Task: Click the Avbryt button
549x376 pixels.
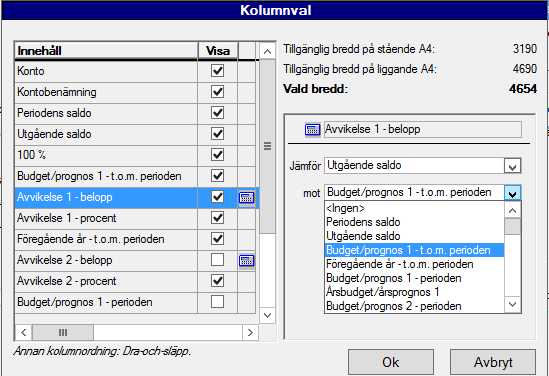Action: [493, 362]
